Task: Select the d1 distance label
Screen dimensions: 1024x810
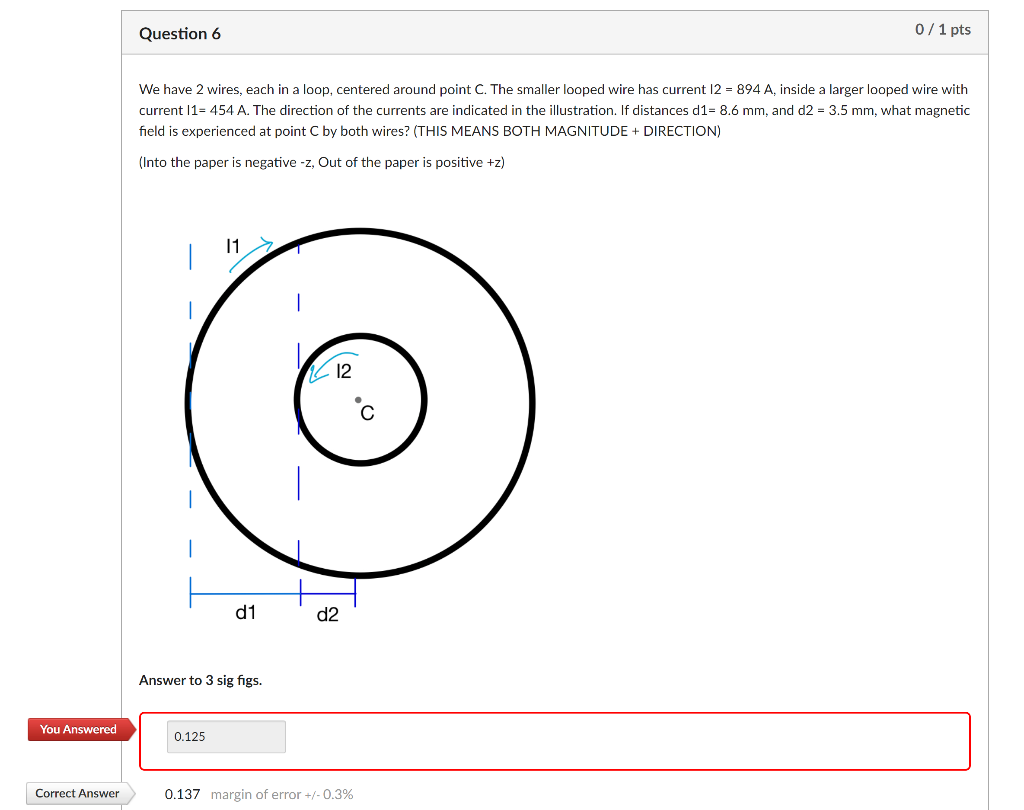Action: click(x=246, y=613)
